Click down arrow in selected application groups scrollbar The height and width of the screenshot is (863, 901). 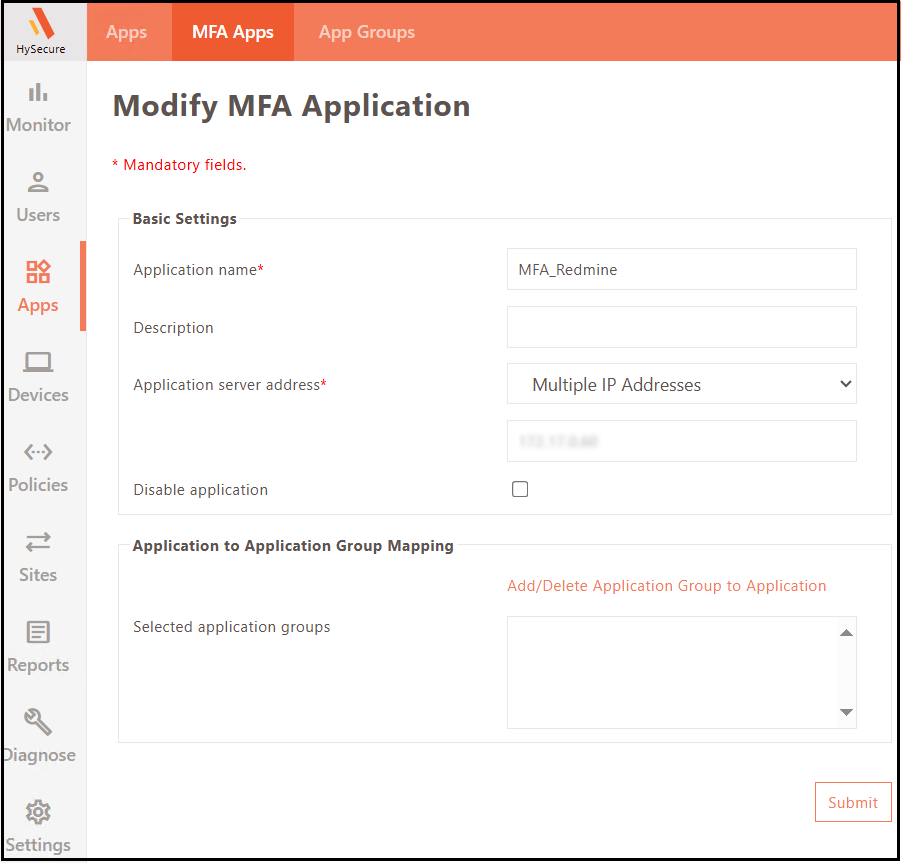846,713
